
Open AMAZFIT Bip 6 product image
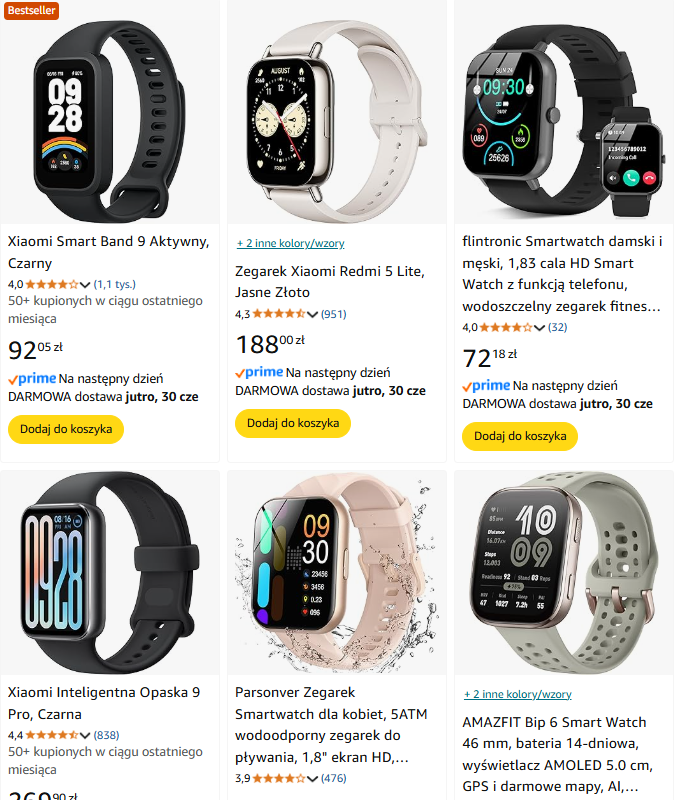[x=564, y=572]
